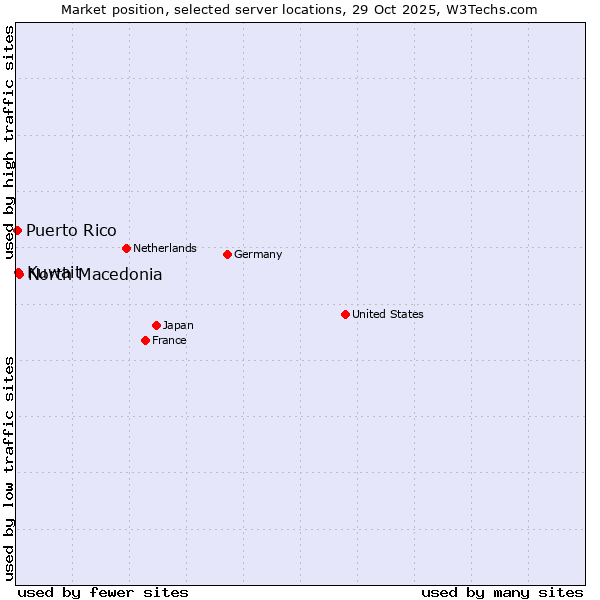Select the Netherlands red marker

pyautogui.click(x=126, y=248)
